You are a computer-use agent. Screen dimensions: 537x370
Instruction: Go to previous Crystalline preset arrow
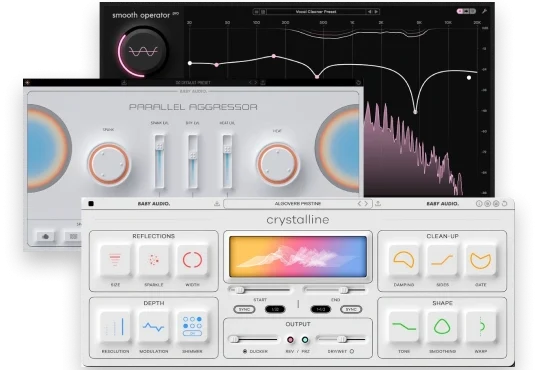pyautogui.click(x=359, y=204)
